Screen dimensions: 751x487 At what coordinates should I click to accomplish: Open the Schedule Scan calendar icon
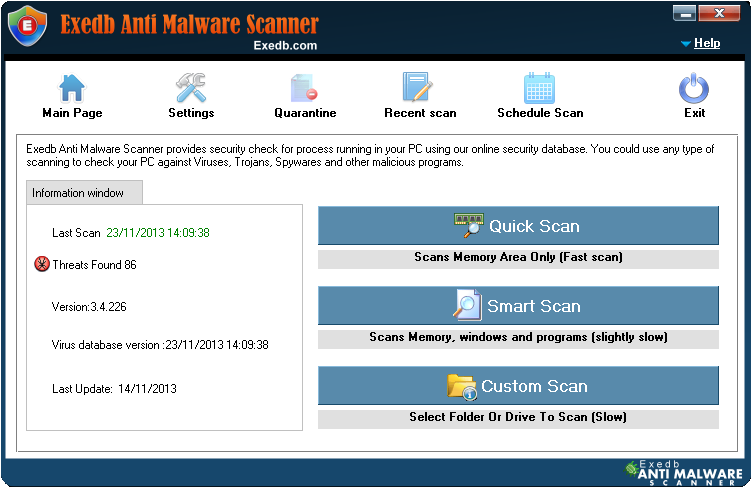click(x=539, y=88)
